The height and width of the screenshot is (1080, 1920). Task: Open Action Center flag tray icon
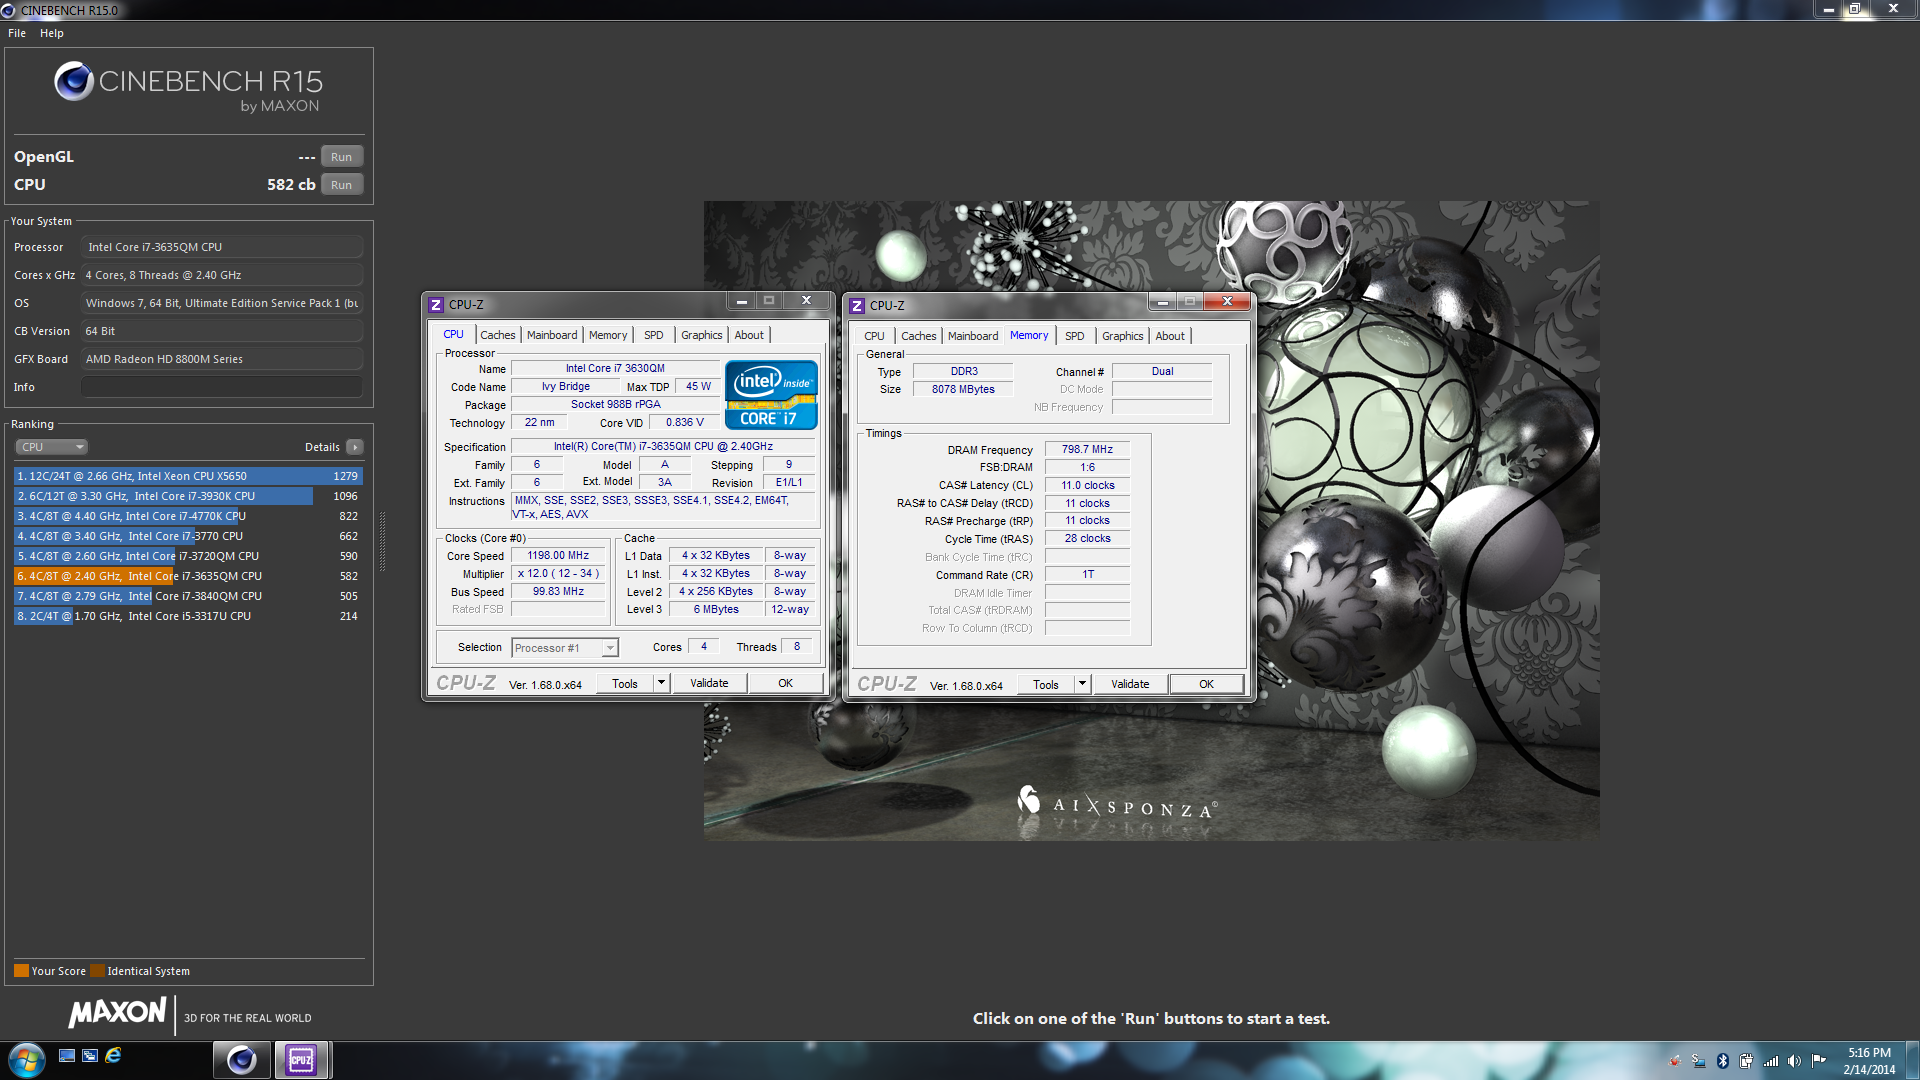pos(1818,1061)
